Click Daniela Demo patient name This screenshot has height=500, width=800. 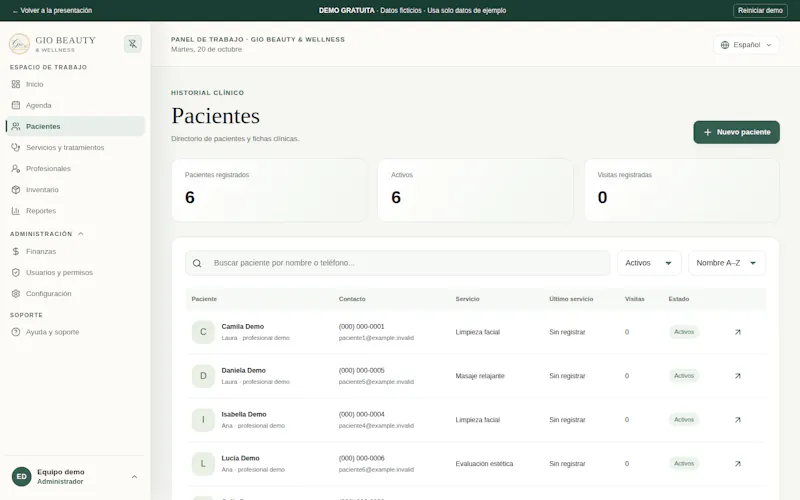(243, 370)
